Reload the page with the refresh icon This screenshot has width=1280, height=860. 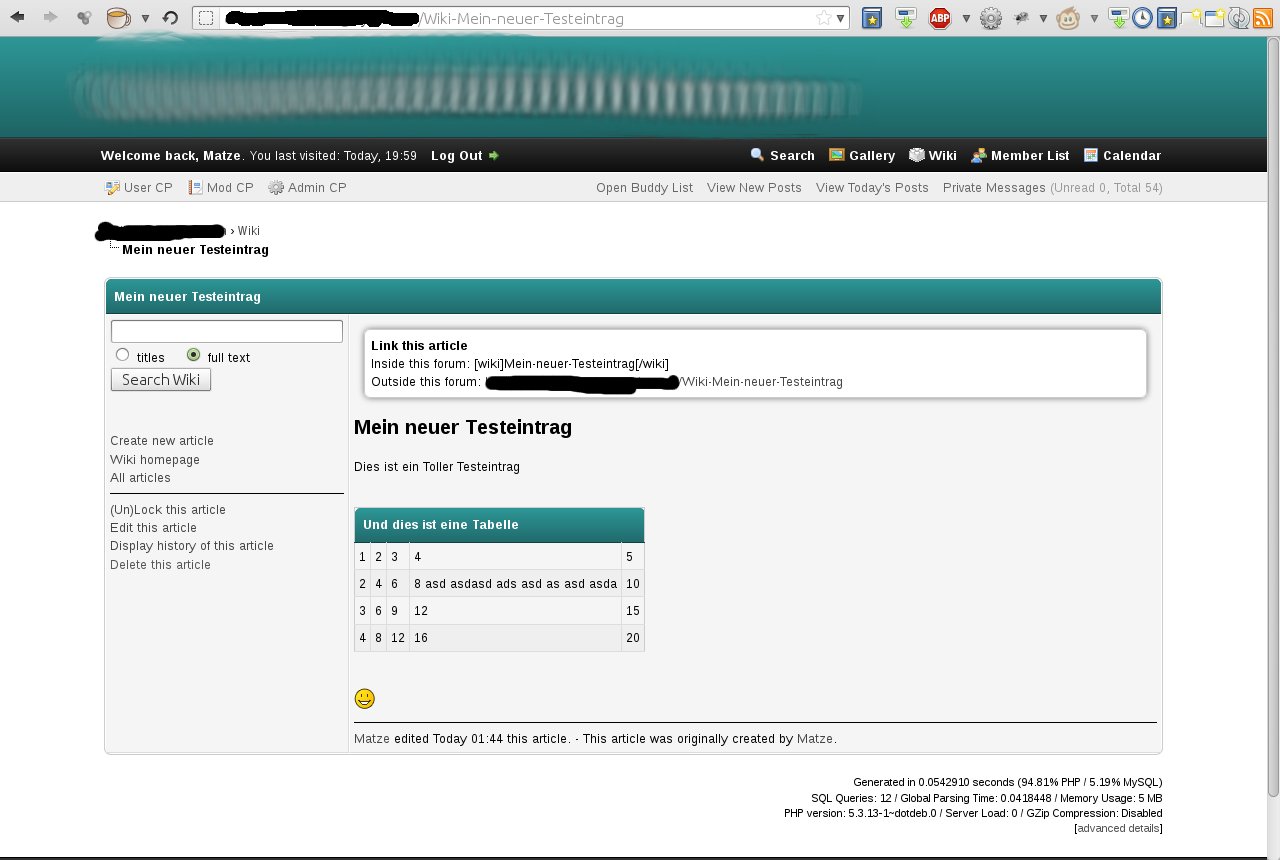point(170,17)
